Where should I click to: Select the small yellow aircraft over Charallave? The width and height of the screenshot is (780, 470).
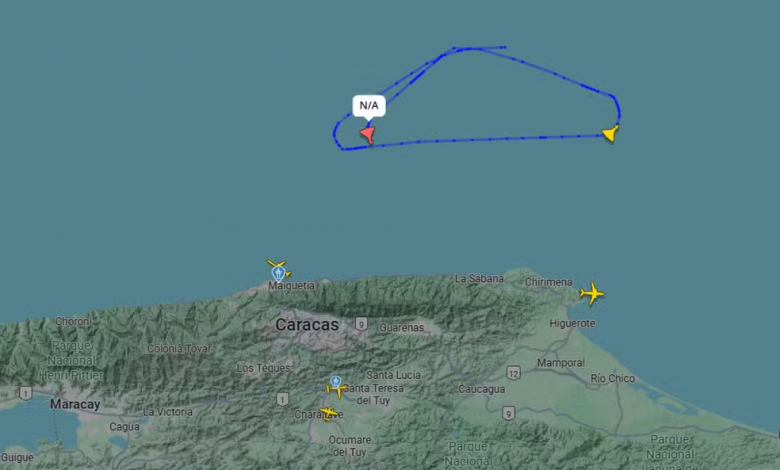(x=328, y=413)
